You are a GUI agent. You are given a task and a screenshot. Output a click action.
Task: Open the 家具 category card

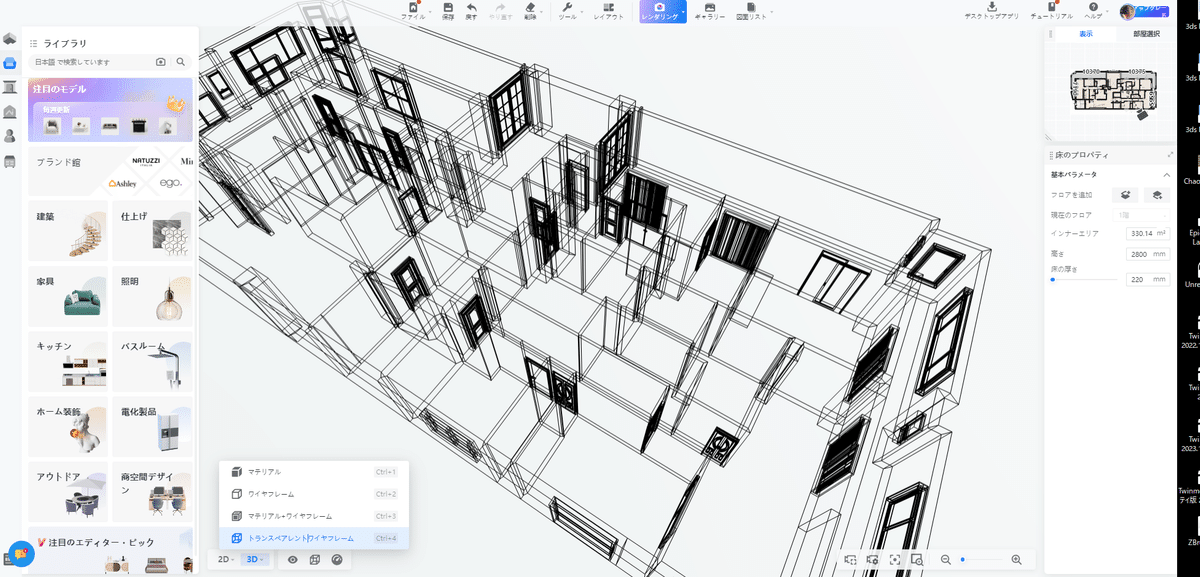coord(68,296)
